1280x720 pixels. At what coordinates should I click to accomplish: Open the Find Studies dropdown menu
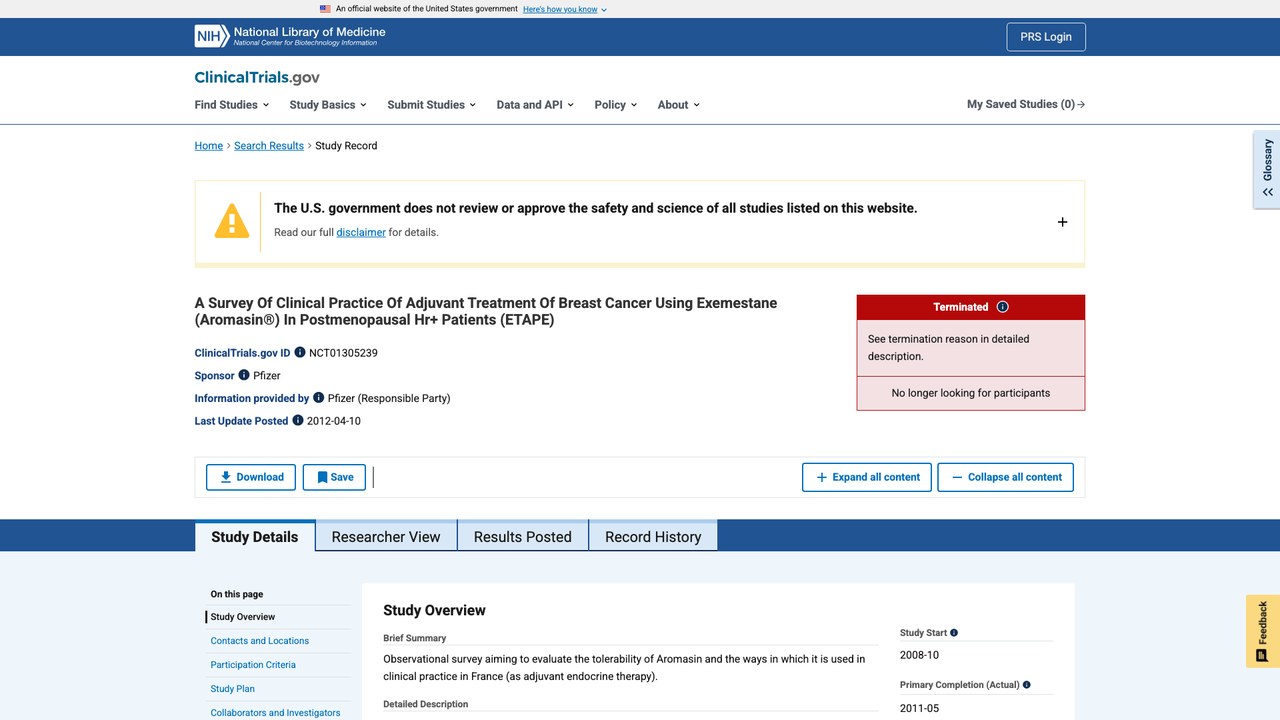point(232,105)
